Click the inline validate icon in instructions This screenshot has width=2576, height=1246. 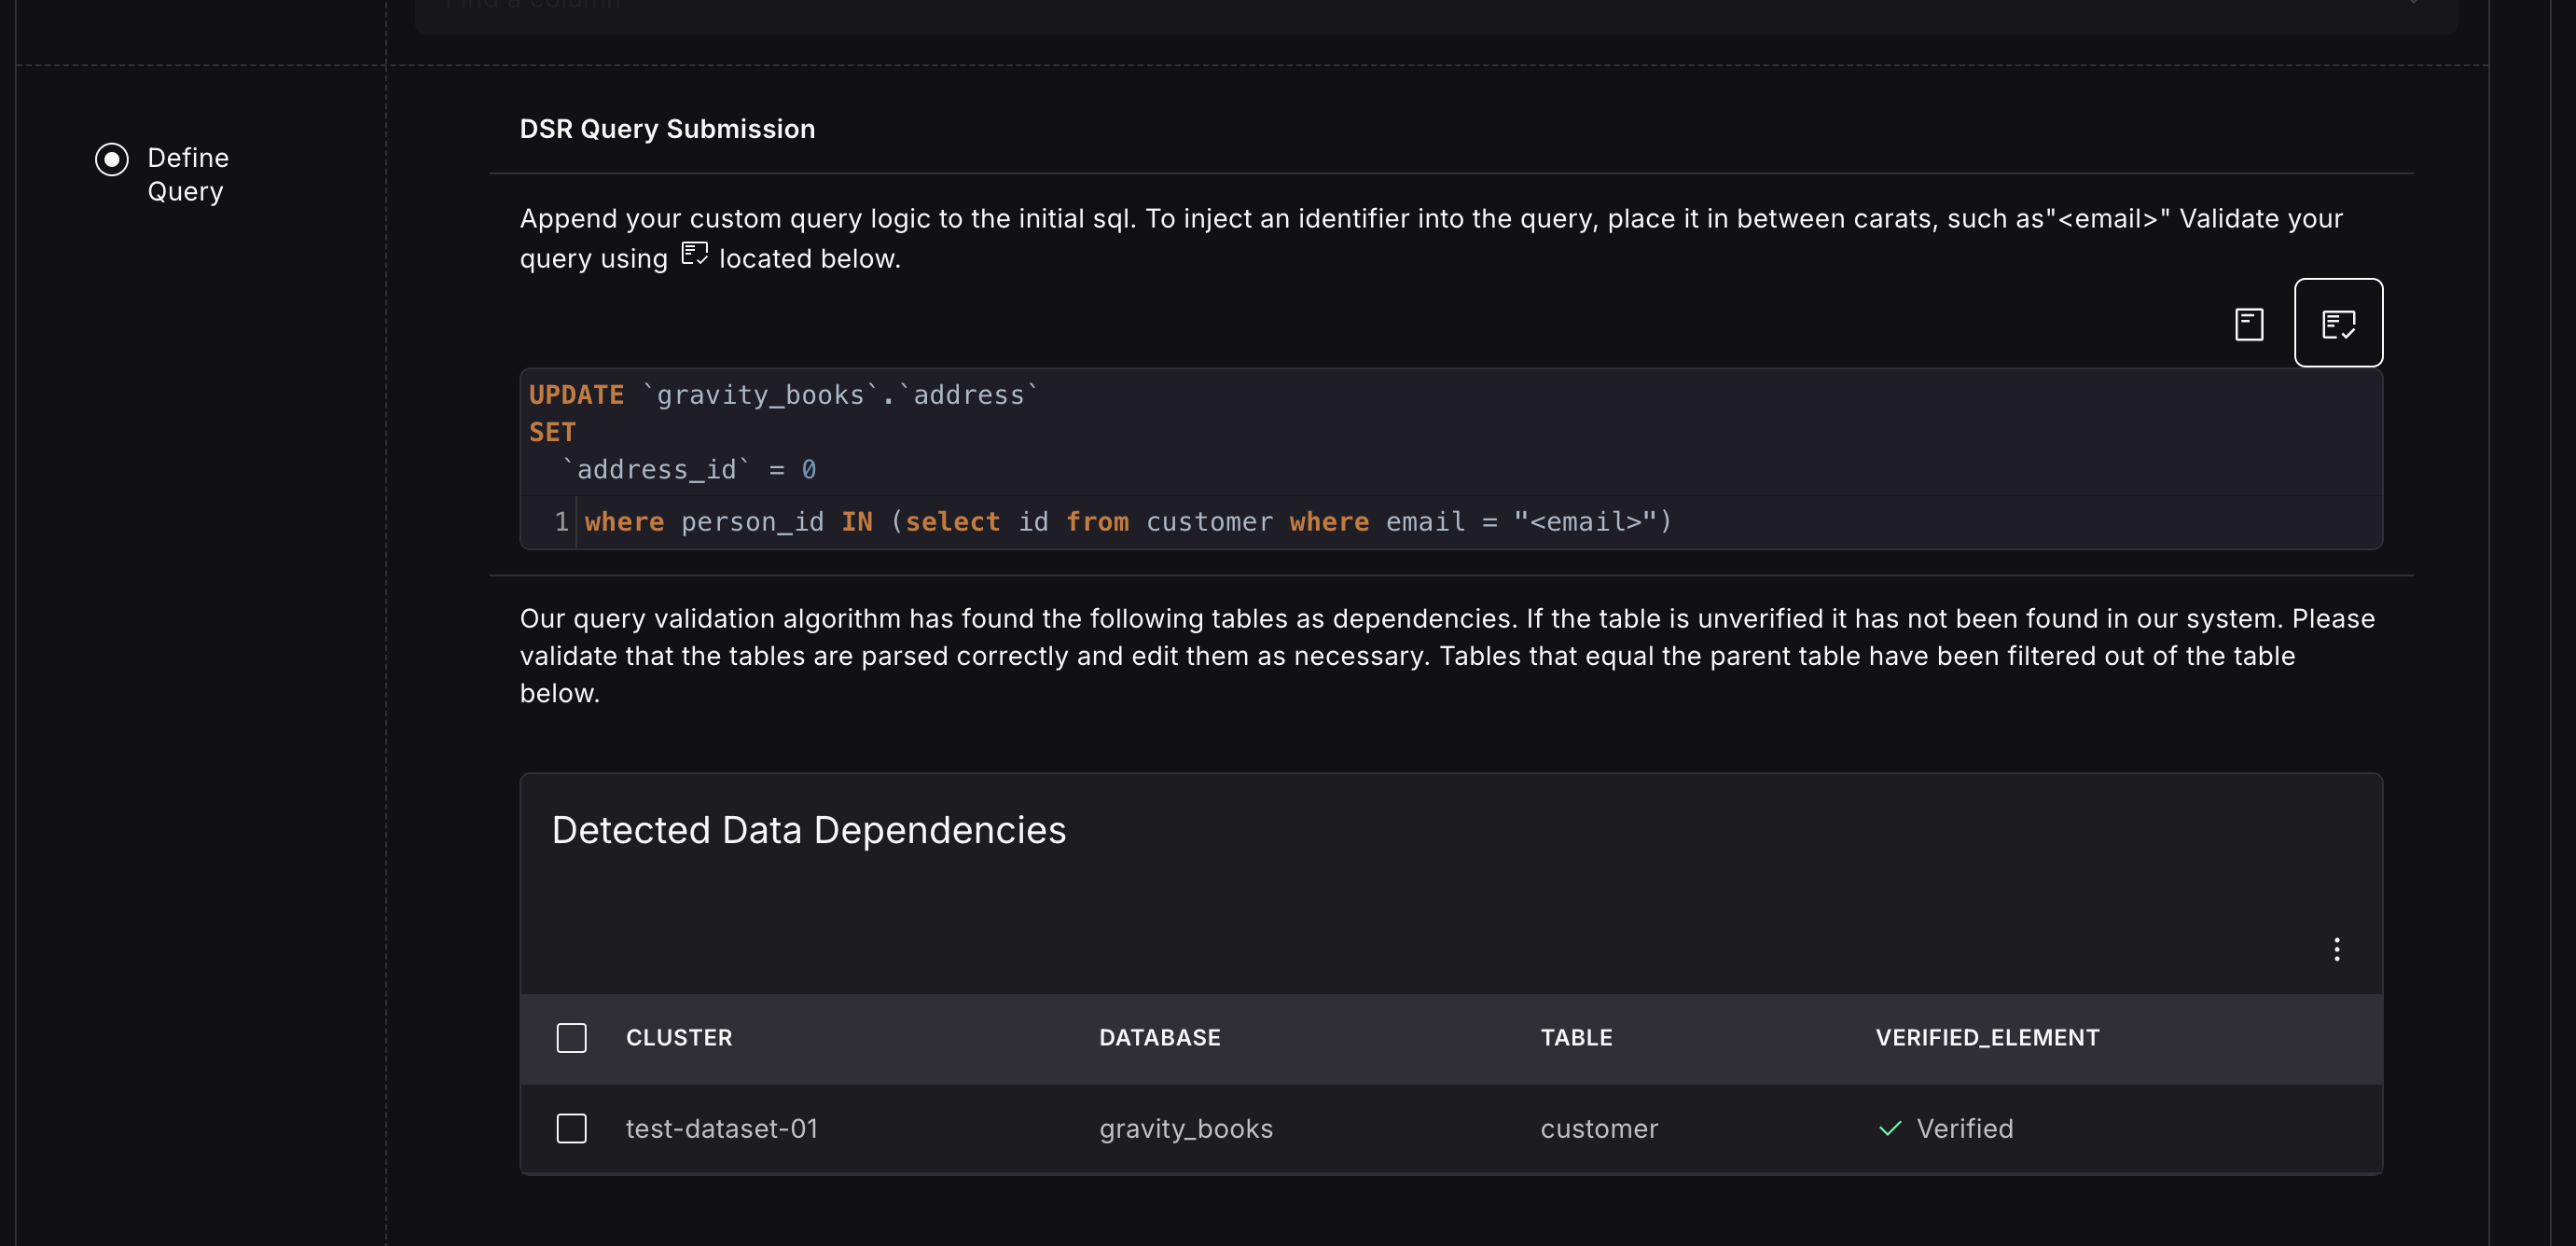point(694,254)
